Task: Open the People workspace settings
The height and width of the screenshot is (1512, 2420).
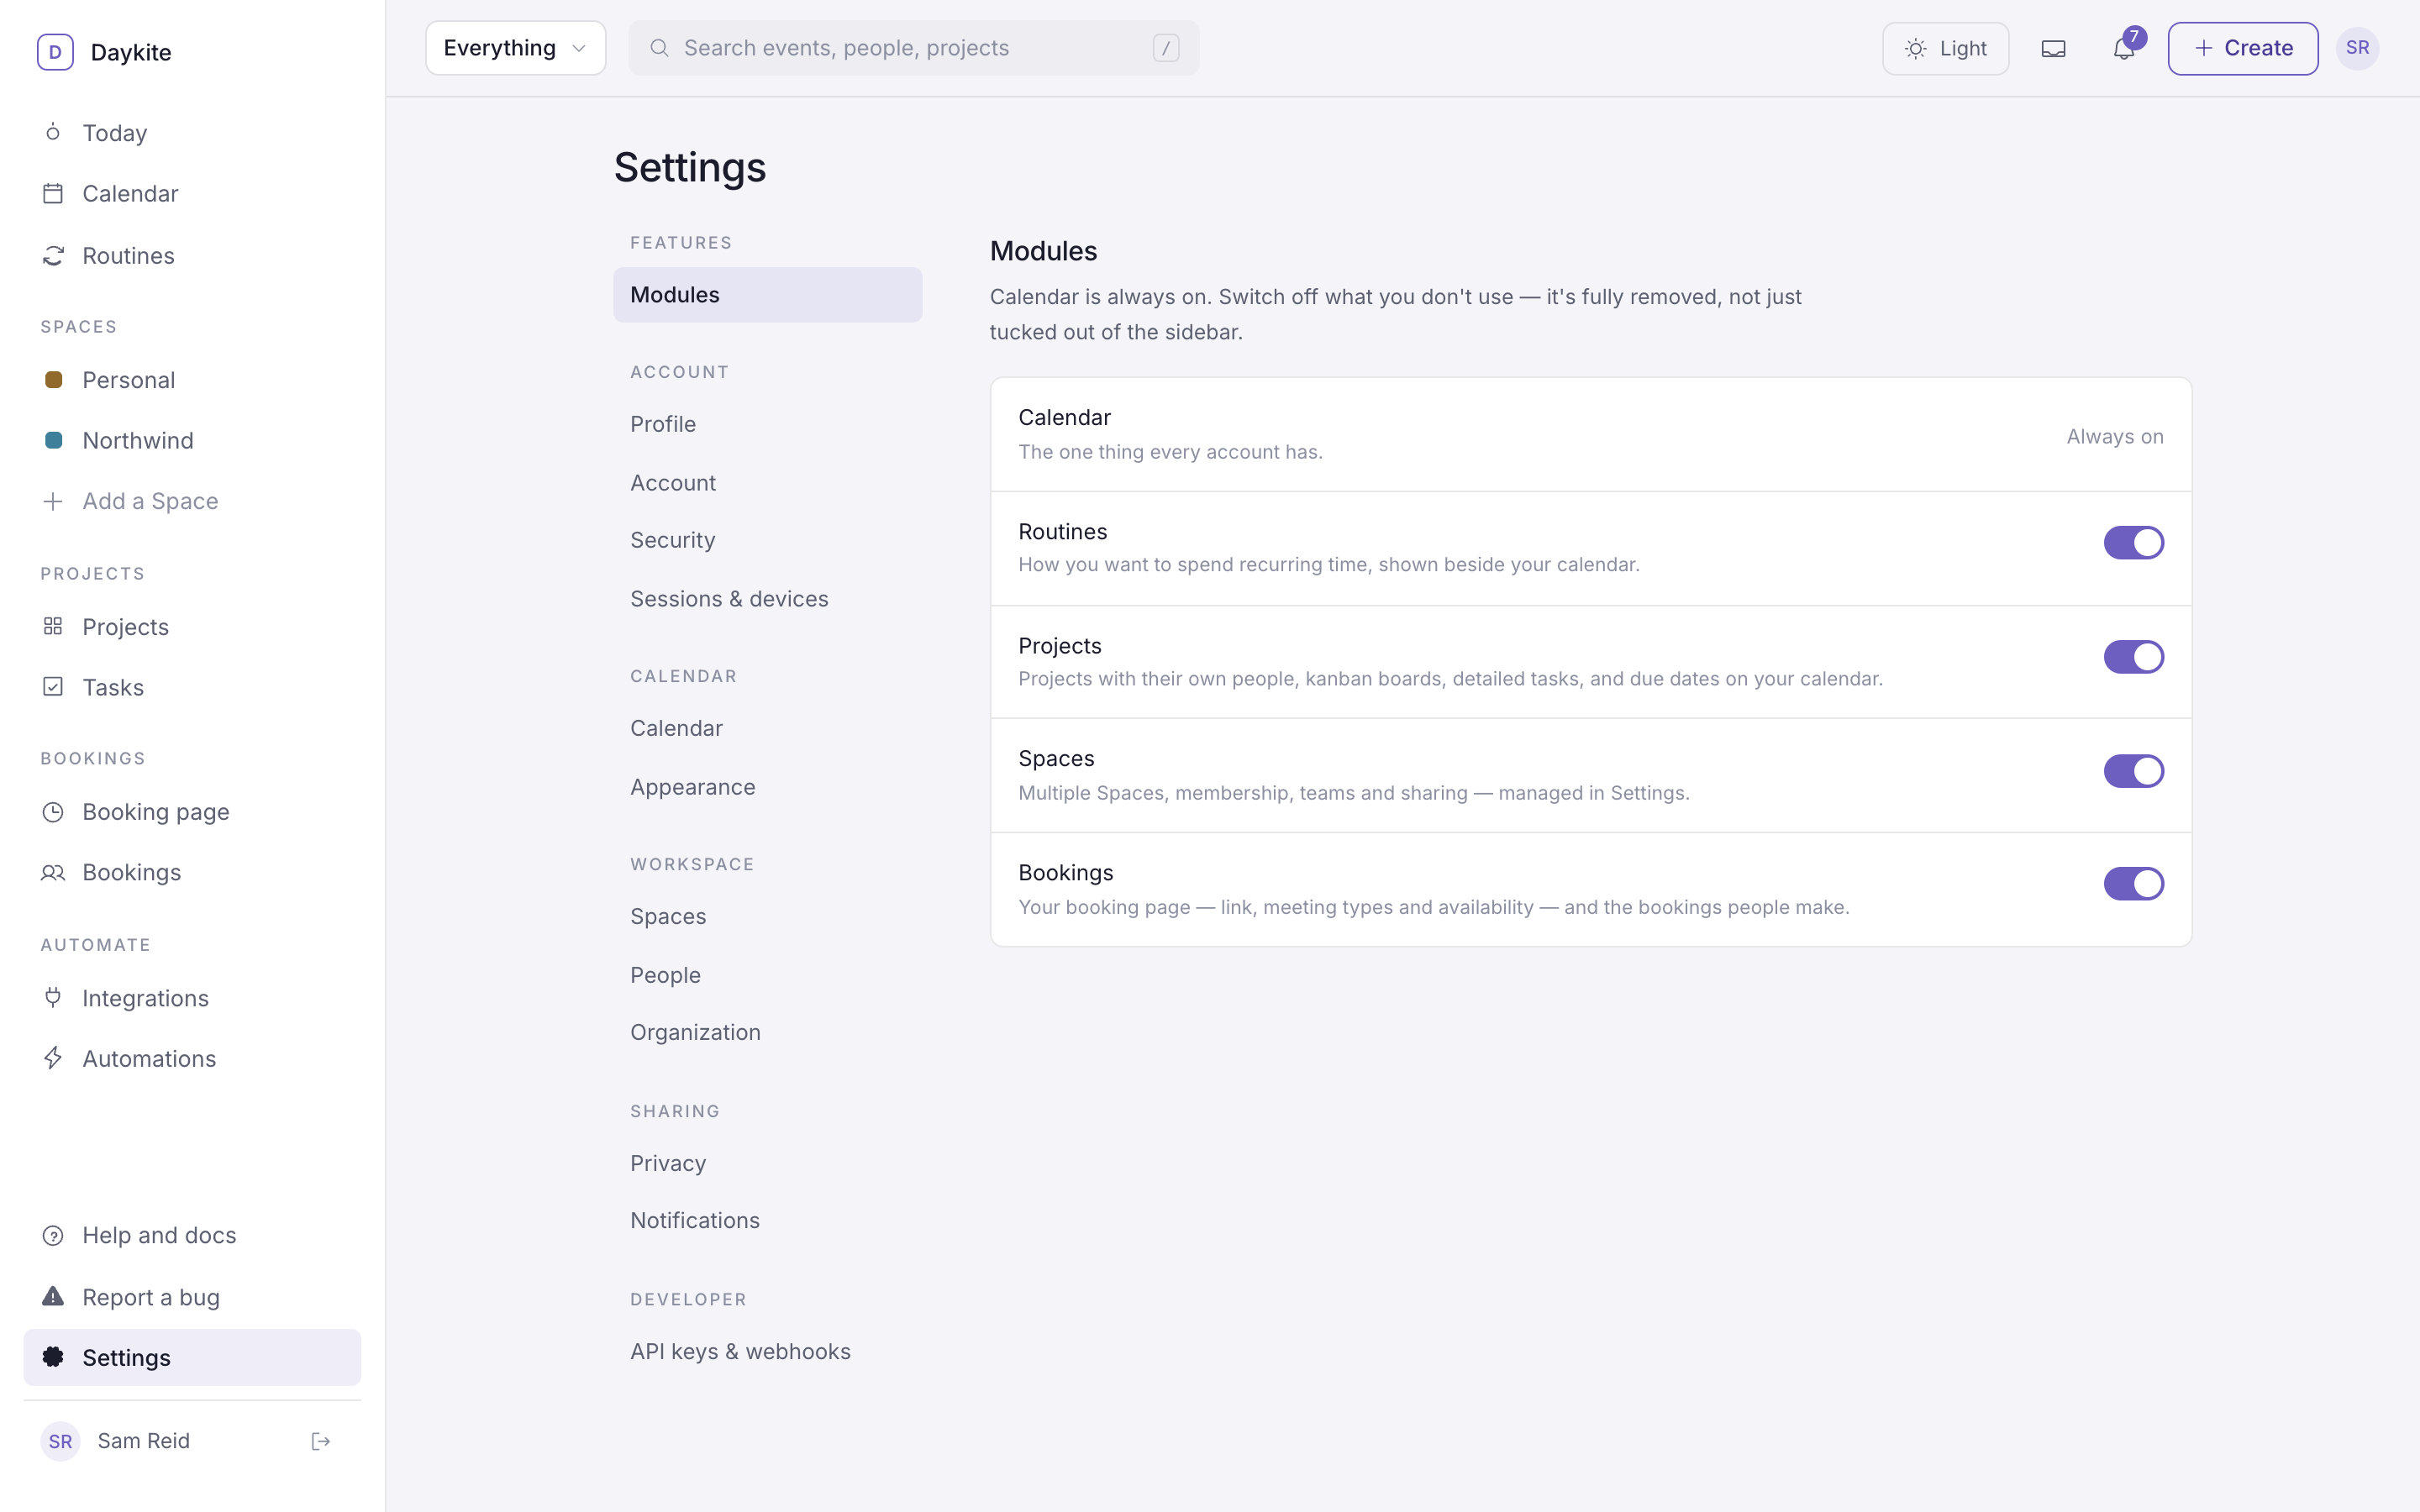Action: tap(767, 975)
